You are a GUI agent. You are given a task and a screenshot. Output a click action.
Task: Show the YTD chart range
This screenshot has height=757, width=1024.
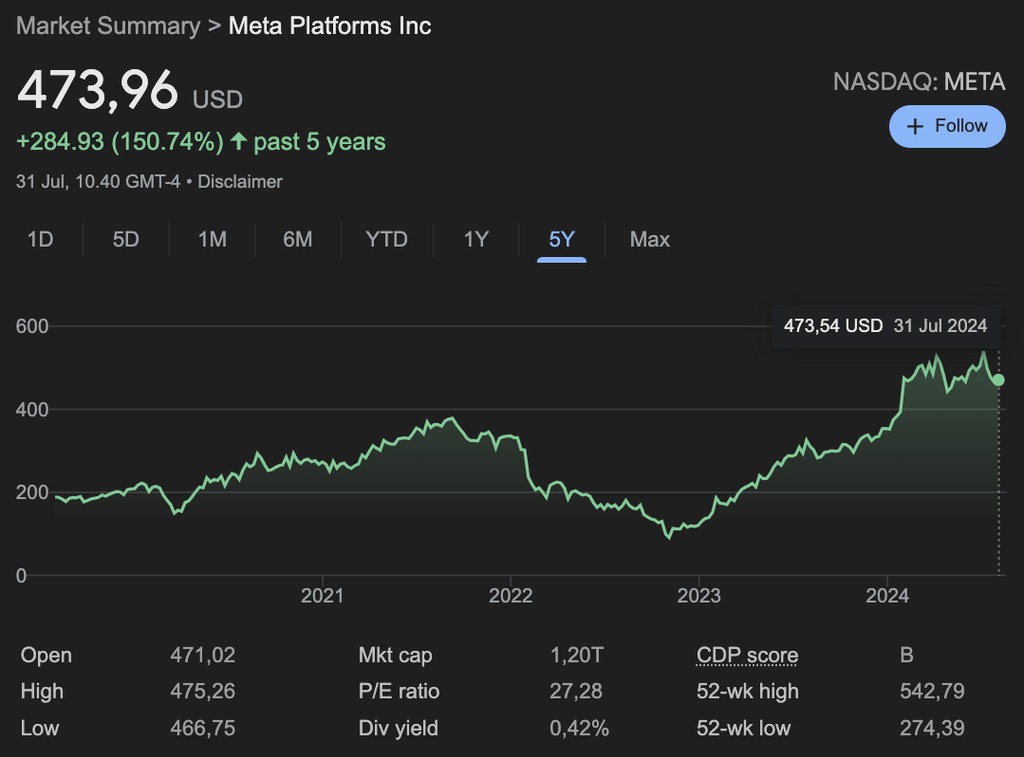(387, 240)
